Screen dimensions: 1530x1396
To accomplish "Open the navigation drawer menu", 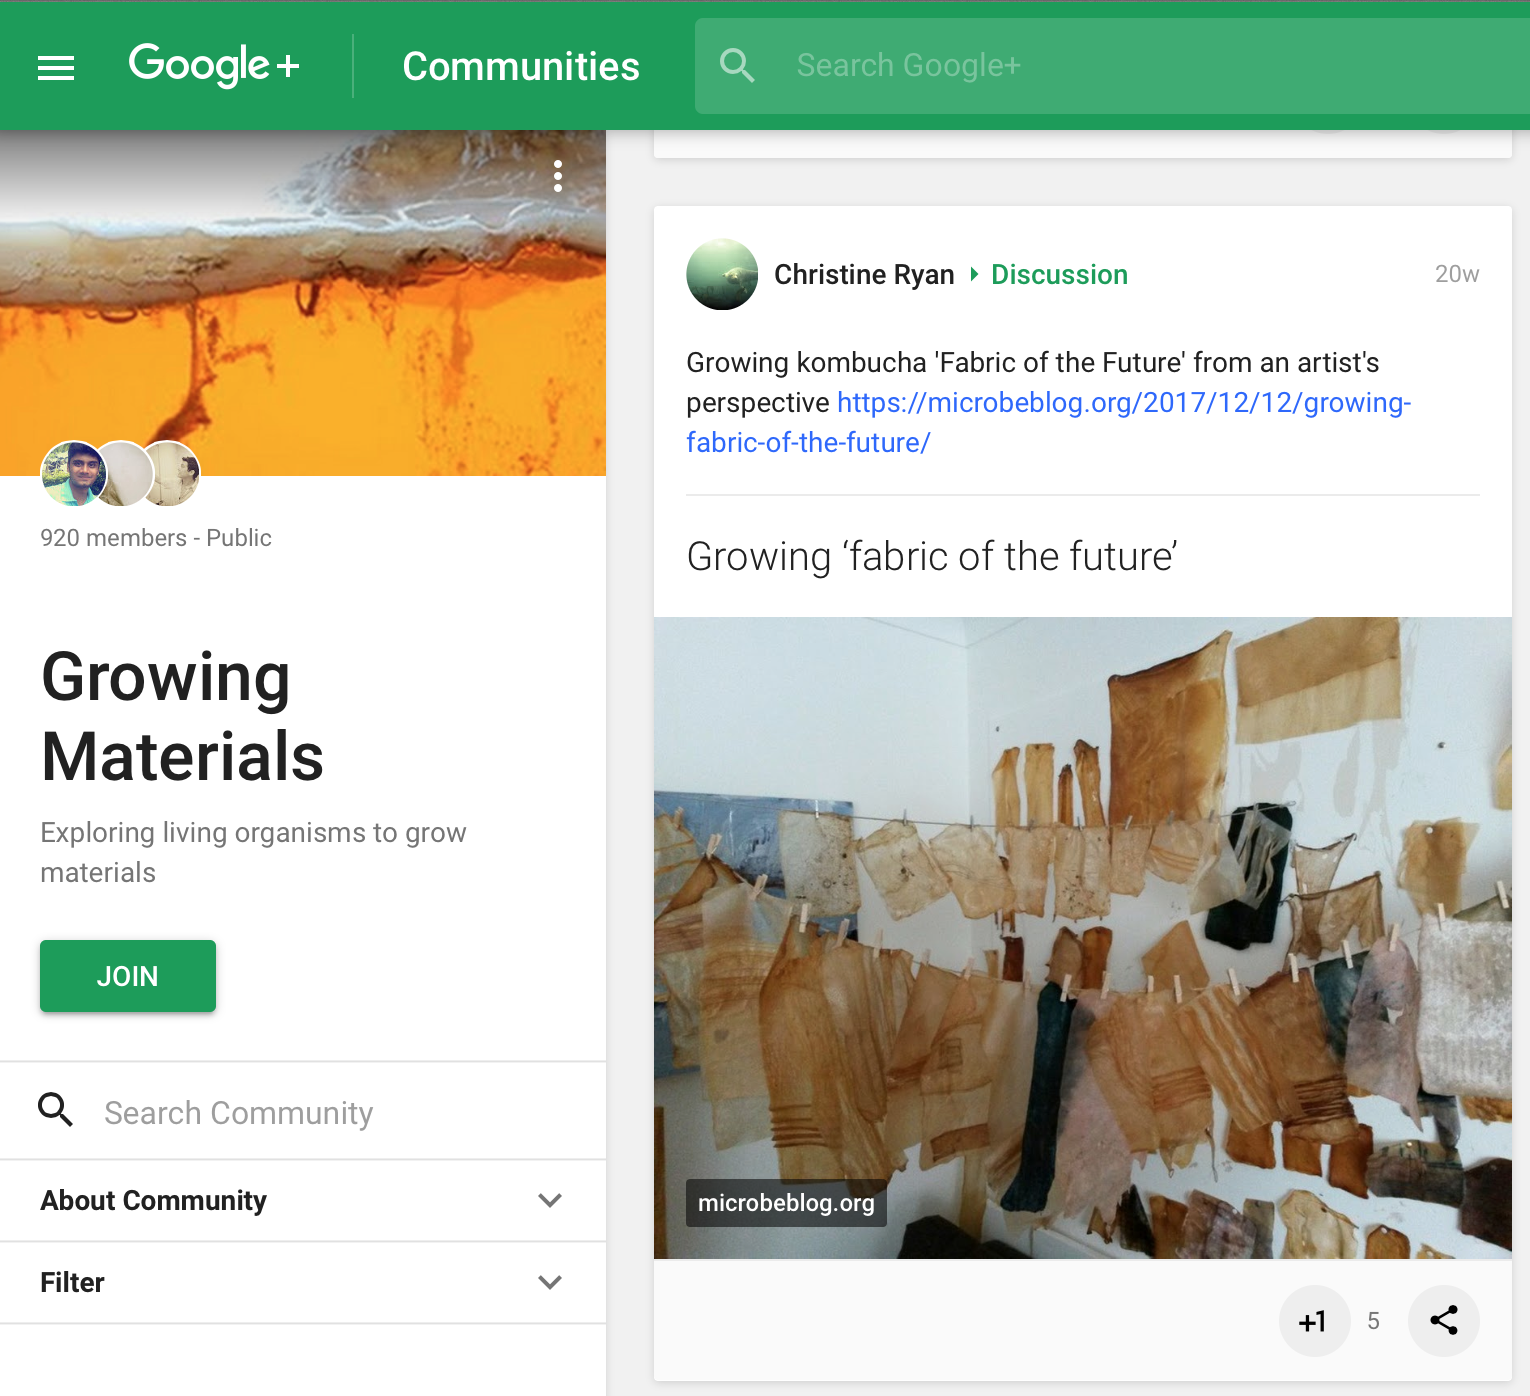I will coord(56,66).
